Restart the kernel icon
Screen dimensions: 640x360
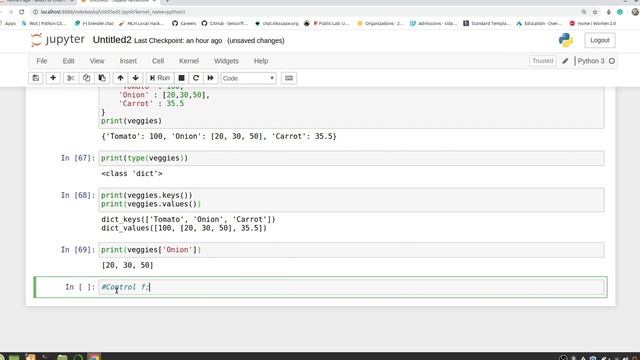(x=196, y=78)
